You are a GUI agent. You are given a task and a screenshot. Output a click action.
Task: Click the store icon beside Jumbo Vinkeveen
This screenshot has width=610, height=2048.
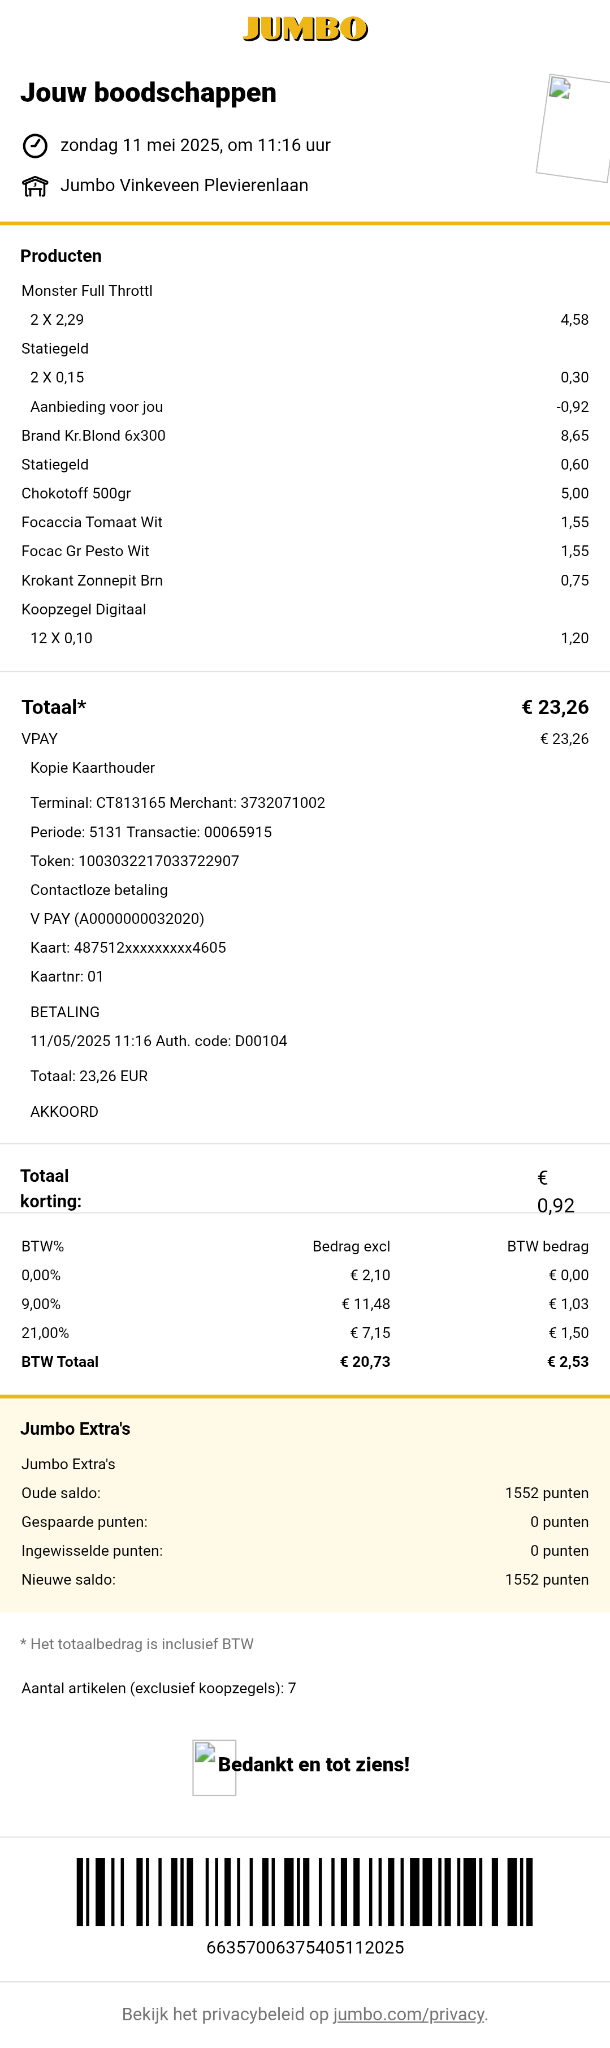tap(35, 186)
